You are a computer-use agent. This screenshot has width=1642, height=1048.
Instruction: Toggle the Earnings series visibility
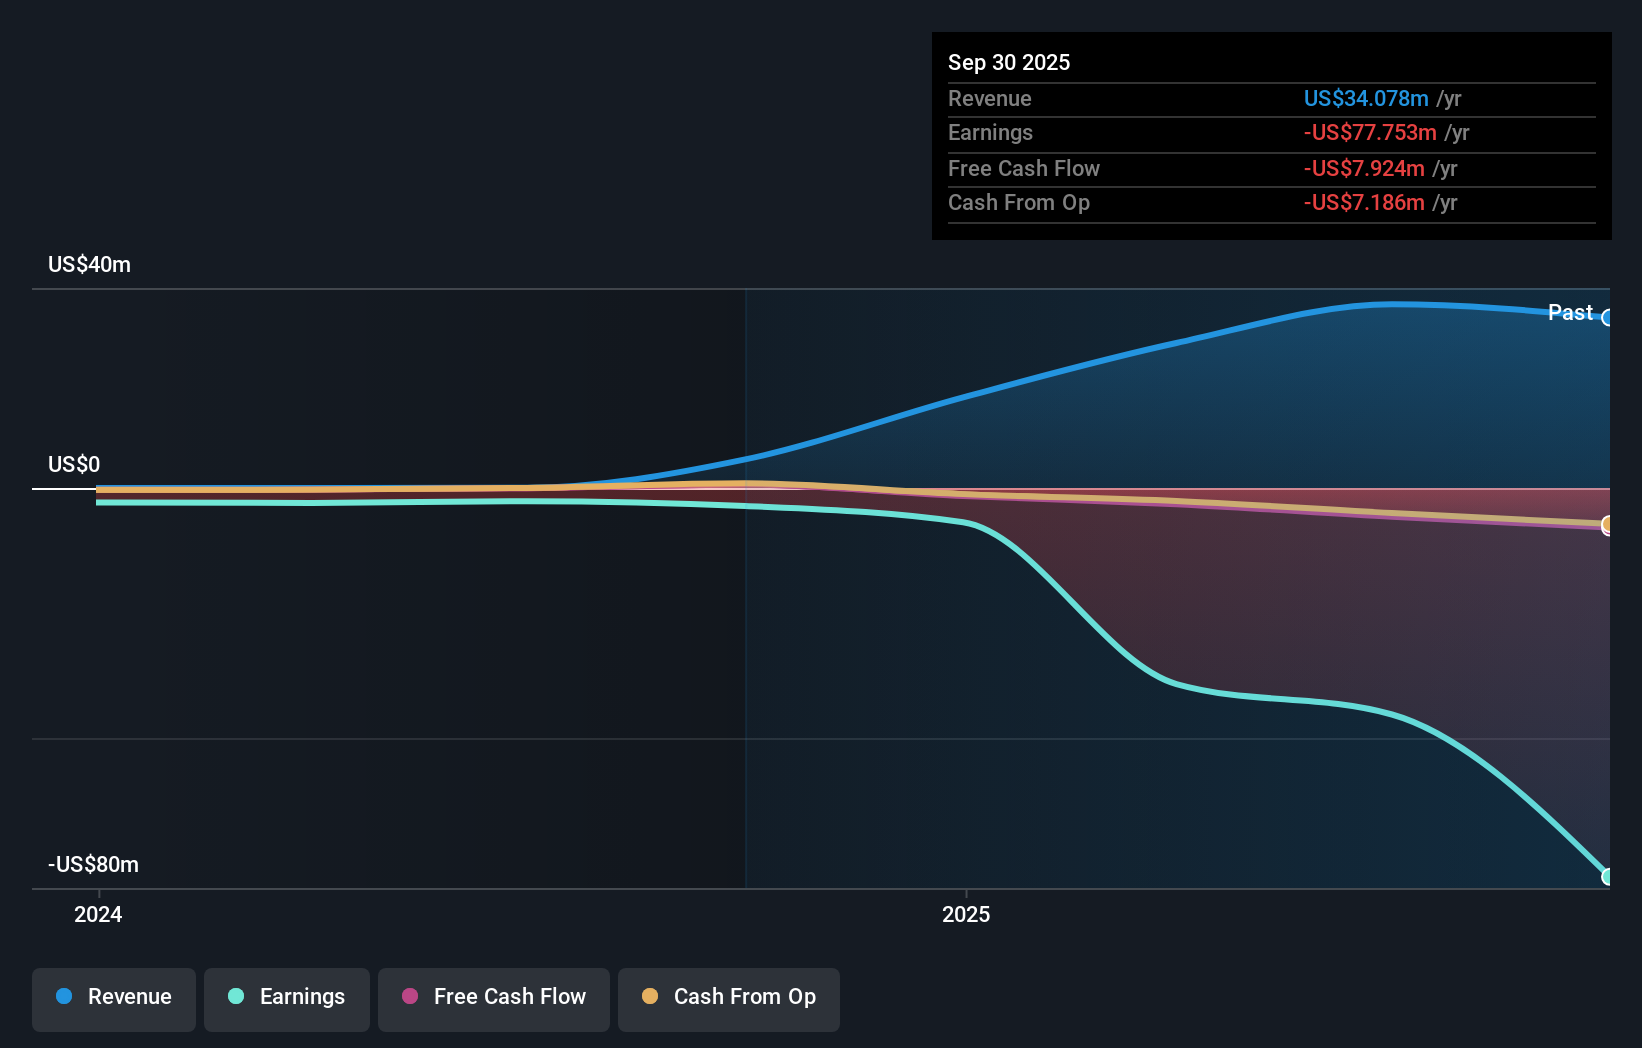pos(287,997)
